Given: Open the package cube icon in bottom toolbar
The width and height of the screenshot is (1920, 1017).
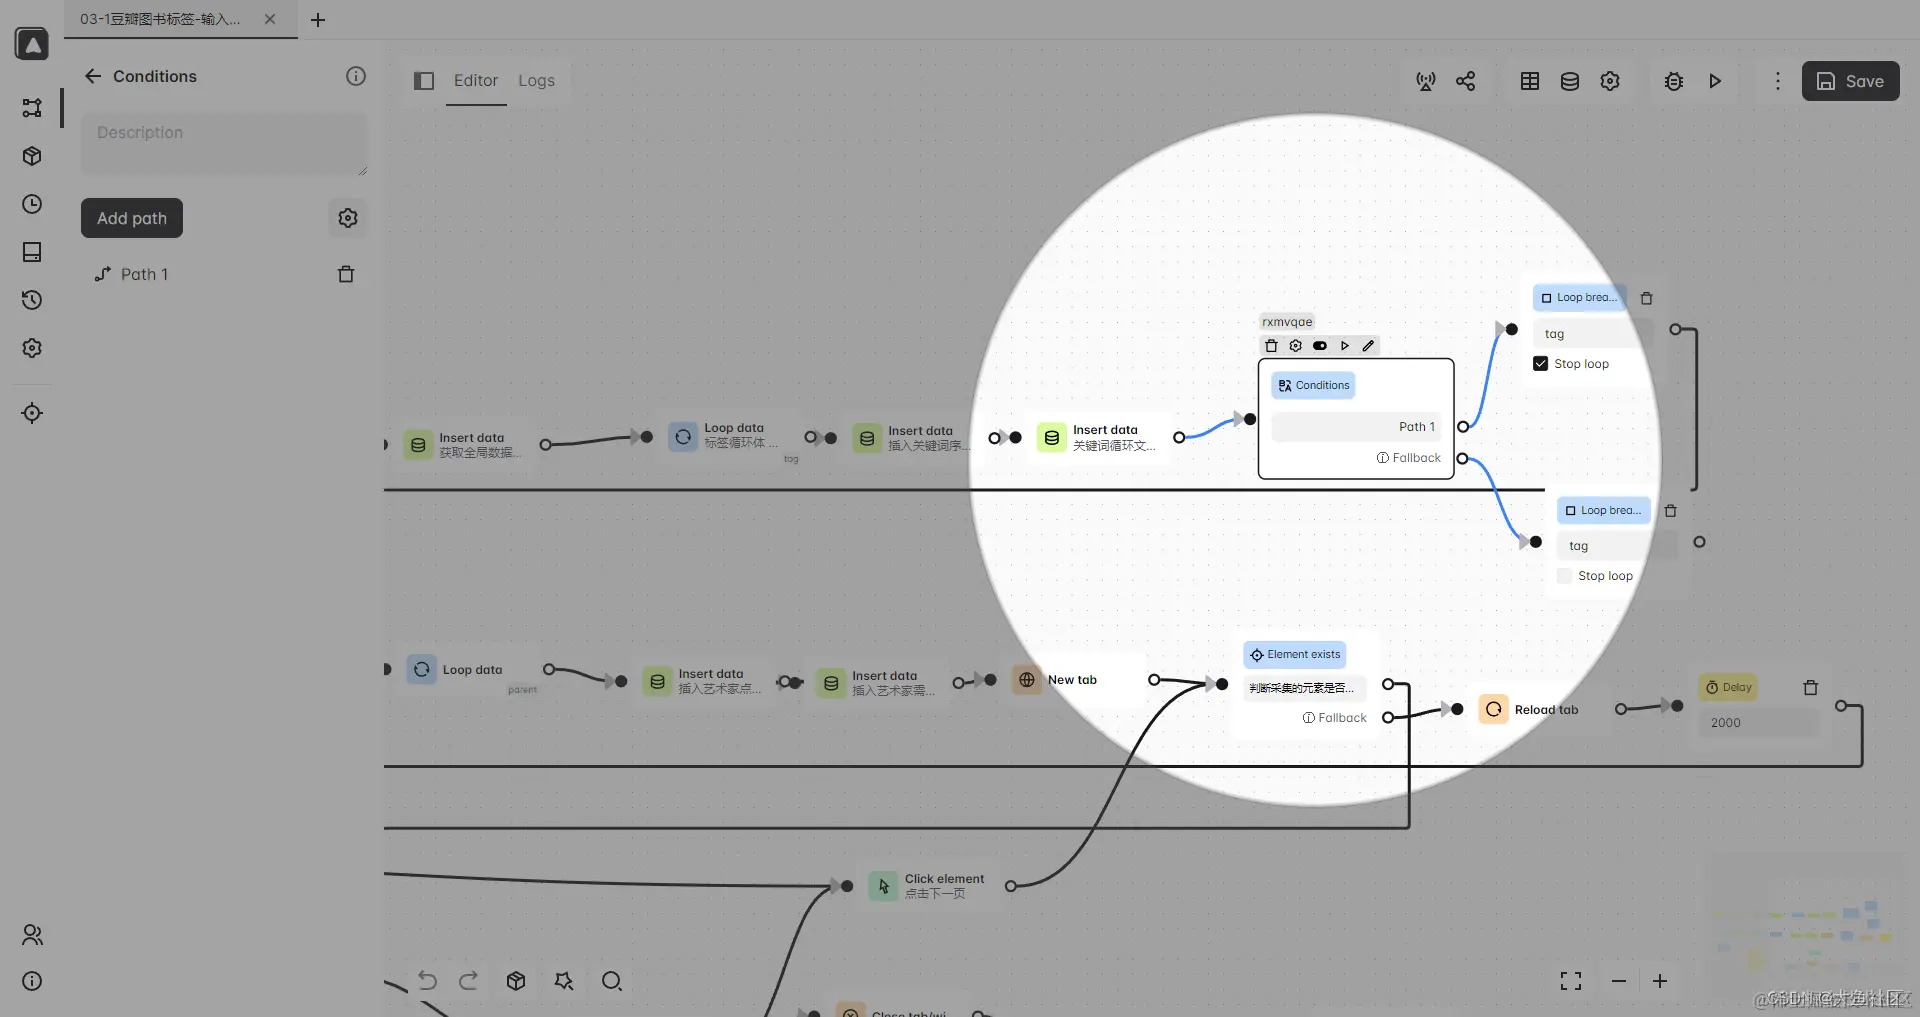Looking at the screenshot, I should point(516,981).
